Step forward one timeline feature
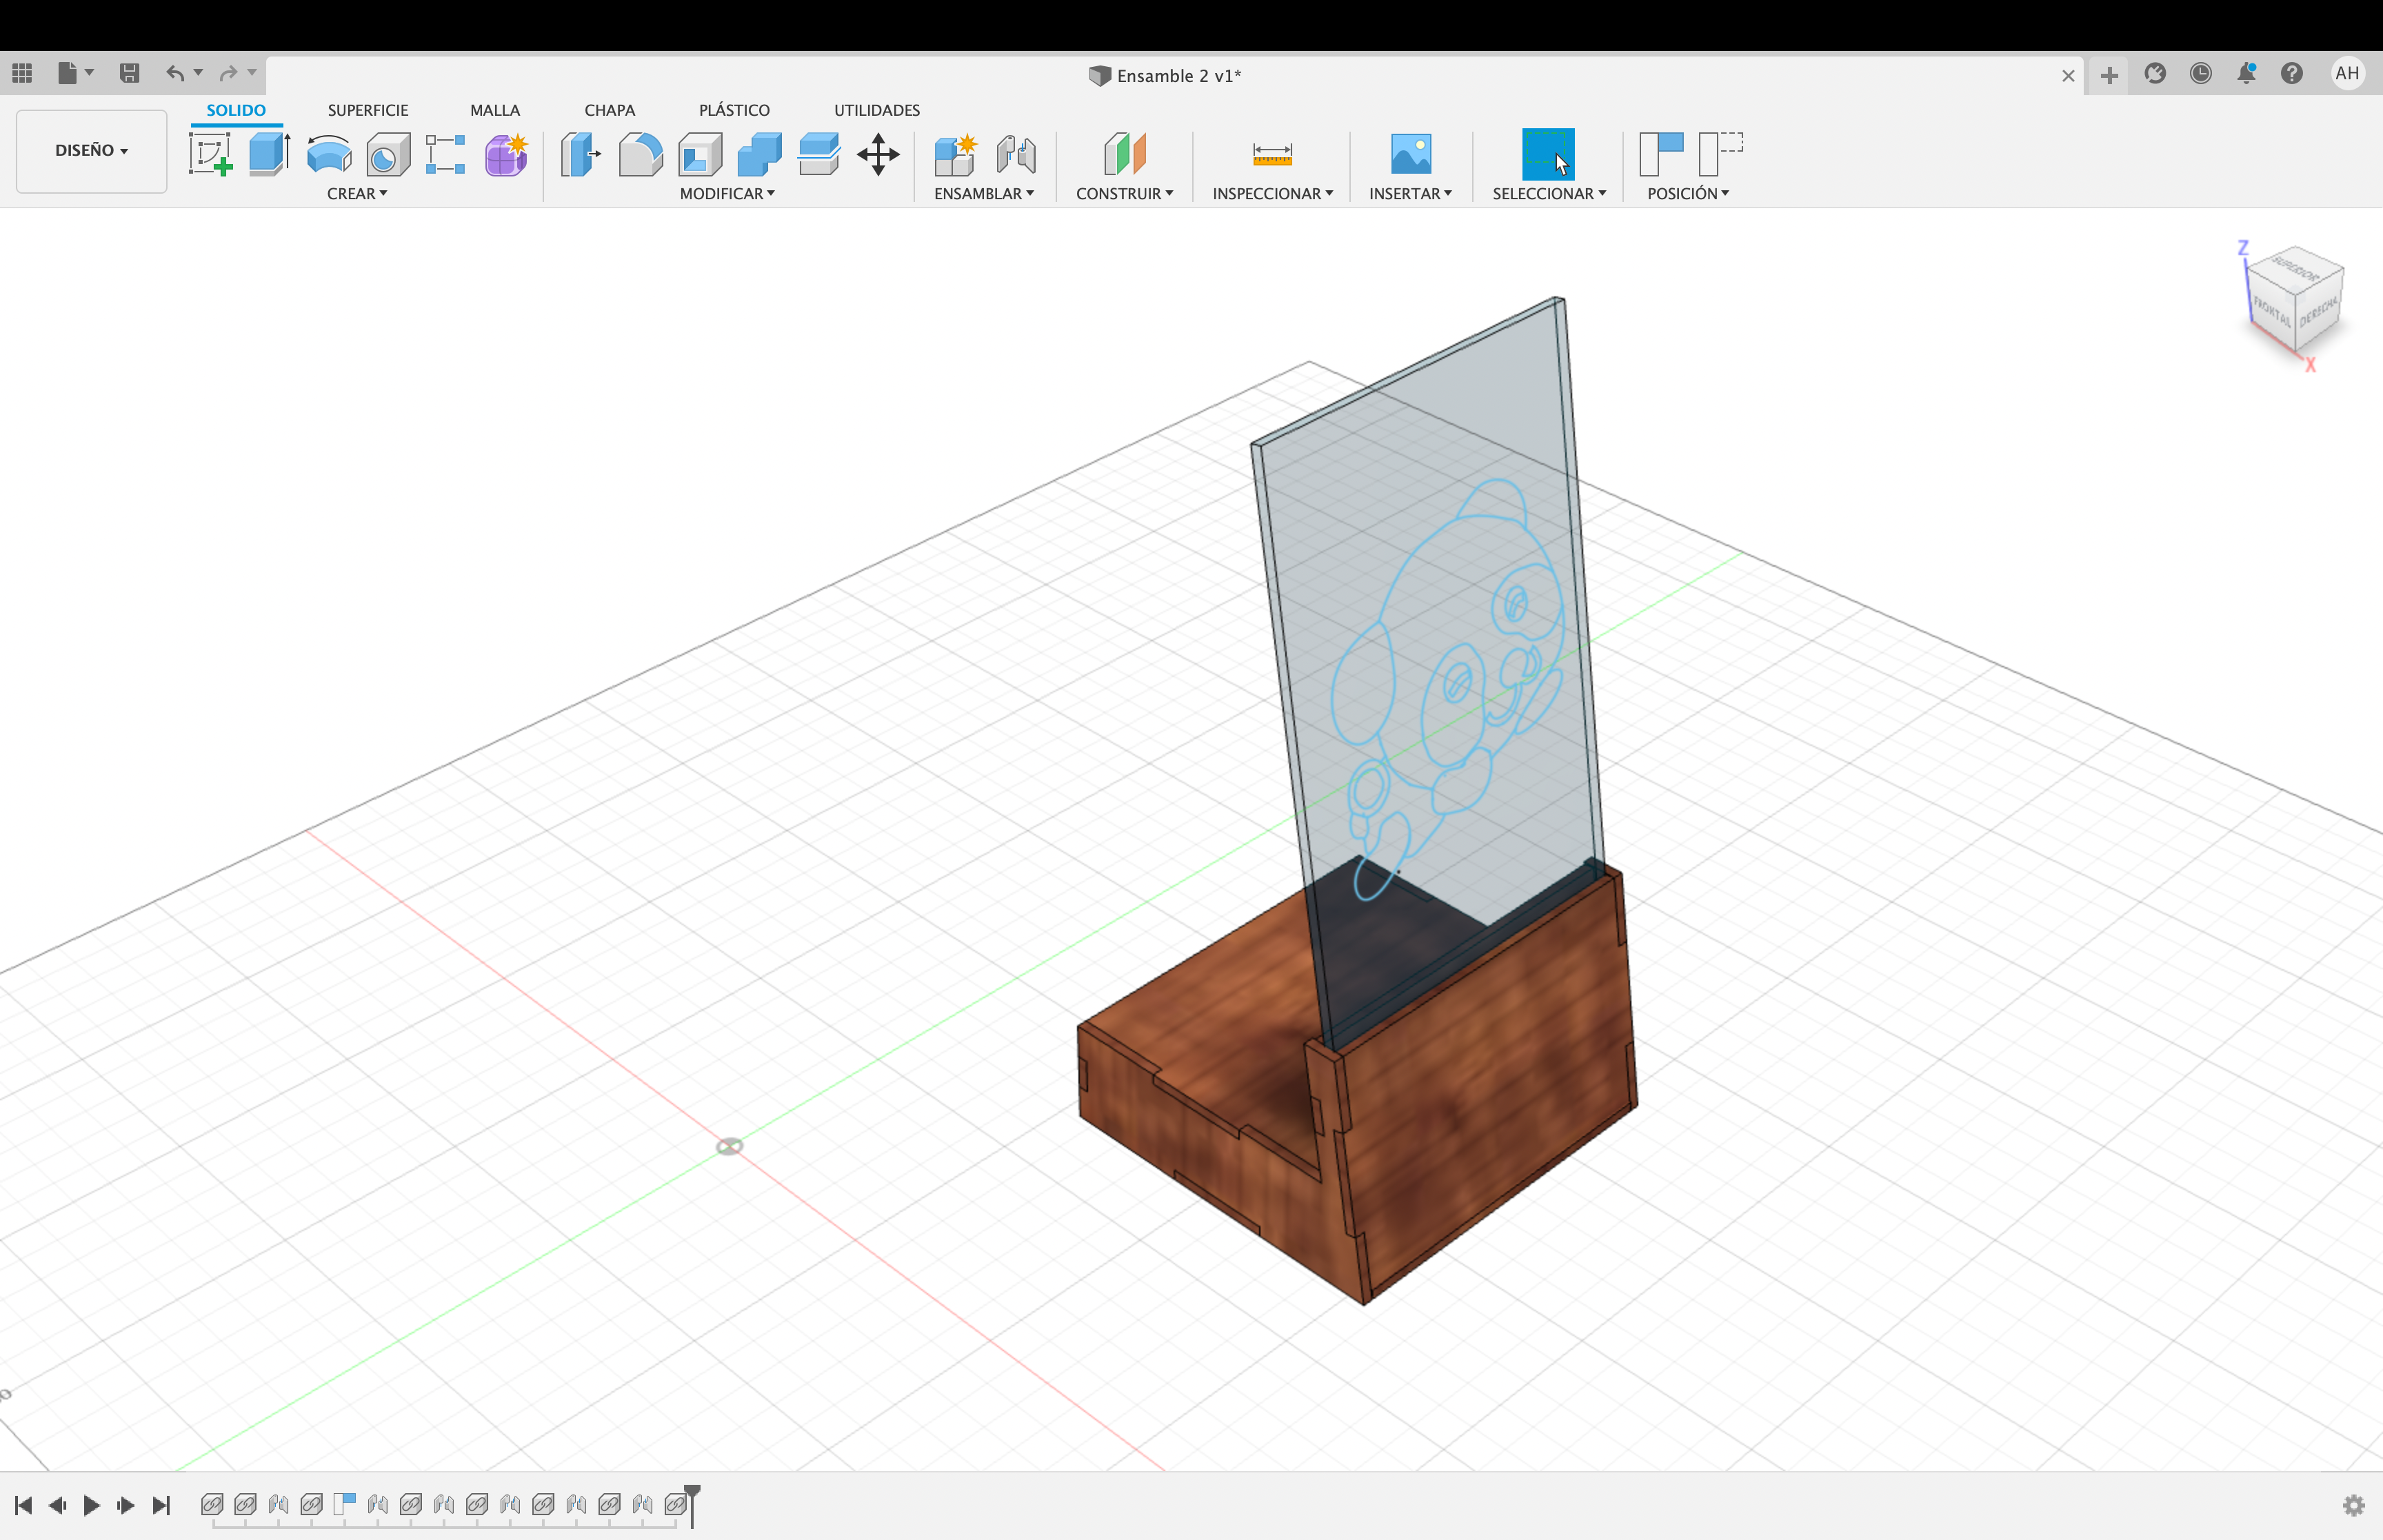The width and height of the screenshot is (2383, 1540). coord(126,1505)
